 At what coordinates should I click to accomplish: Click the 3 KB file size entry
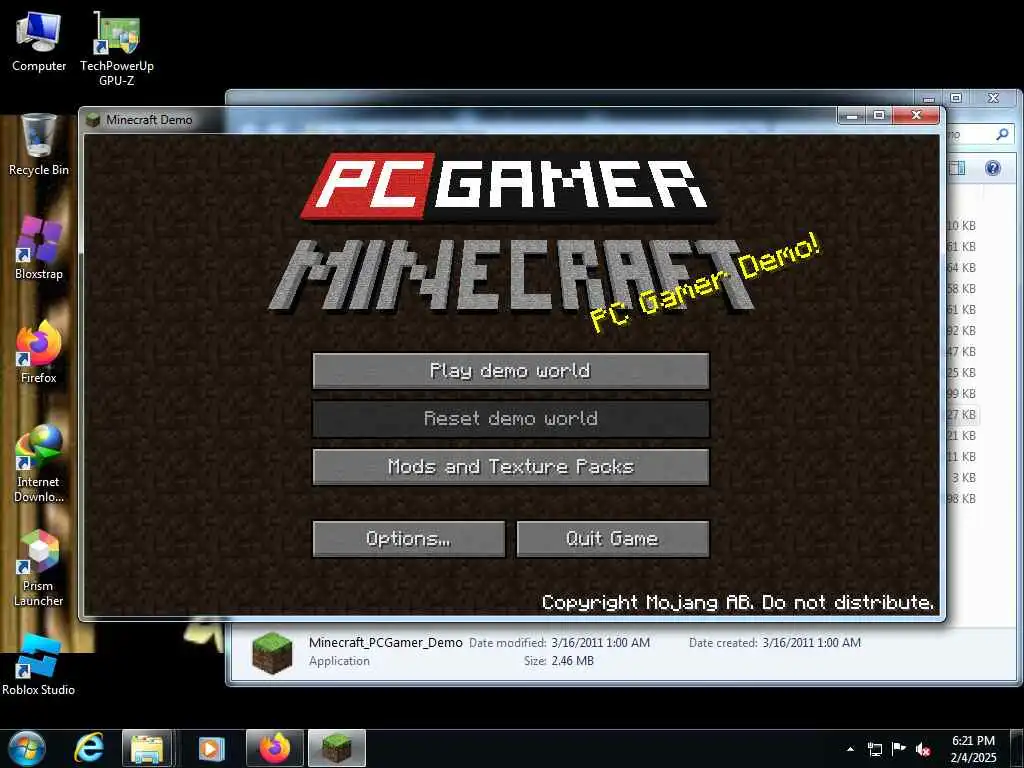point(963,477)
